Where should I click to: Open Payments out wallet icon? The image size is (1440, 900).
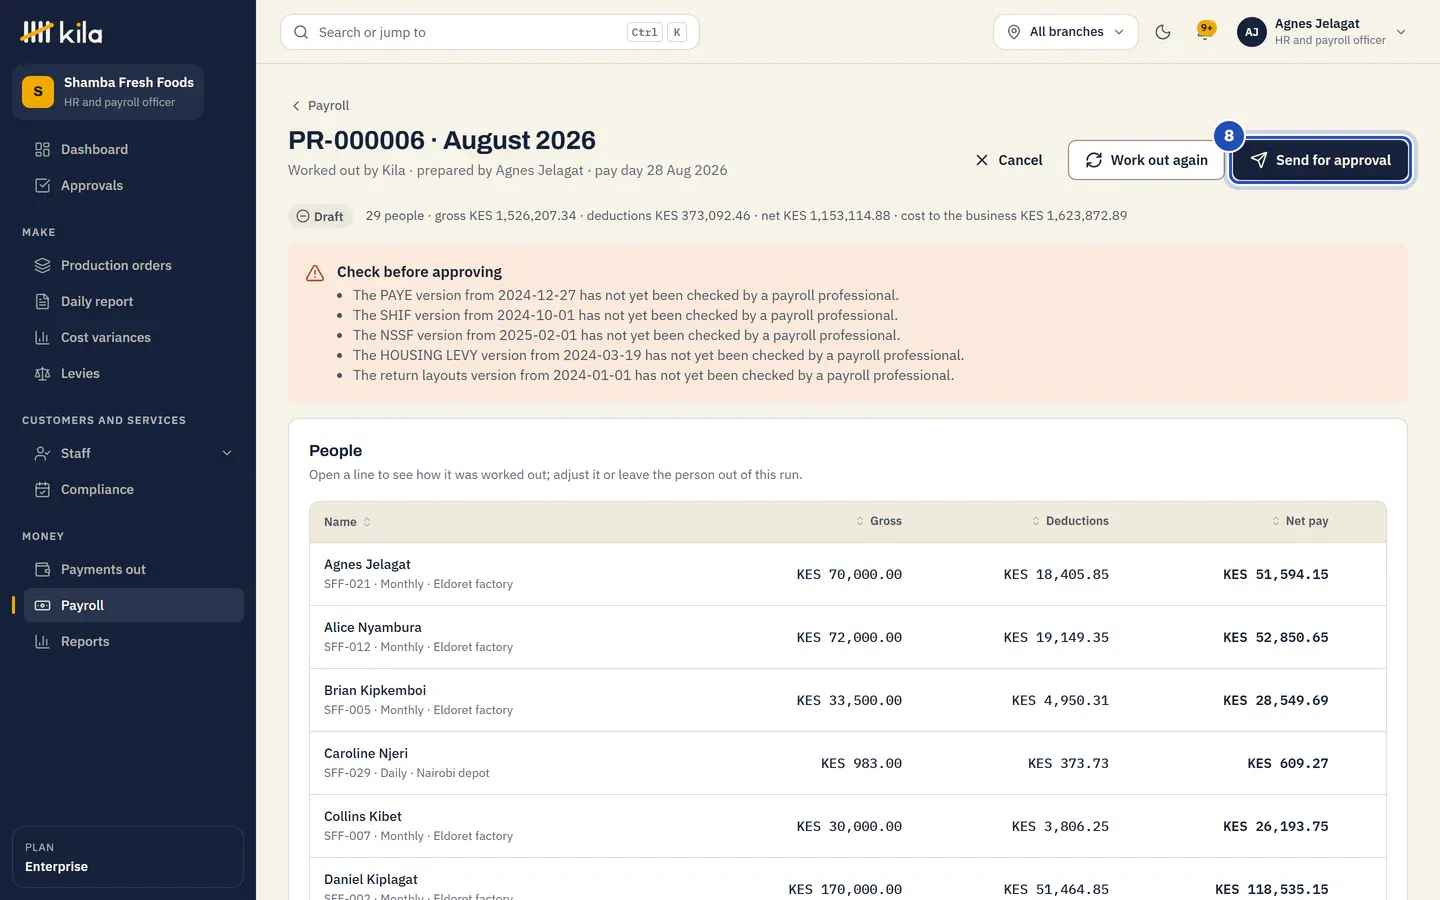click(42, 569)
